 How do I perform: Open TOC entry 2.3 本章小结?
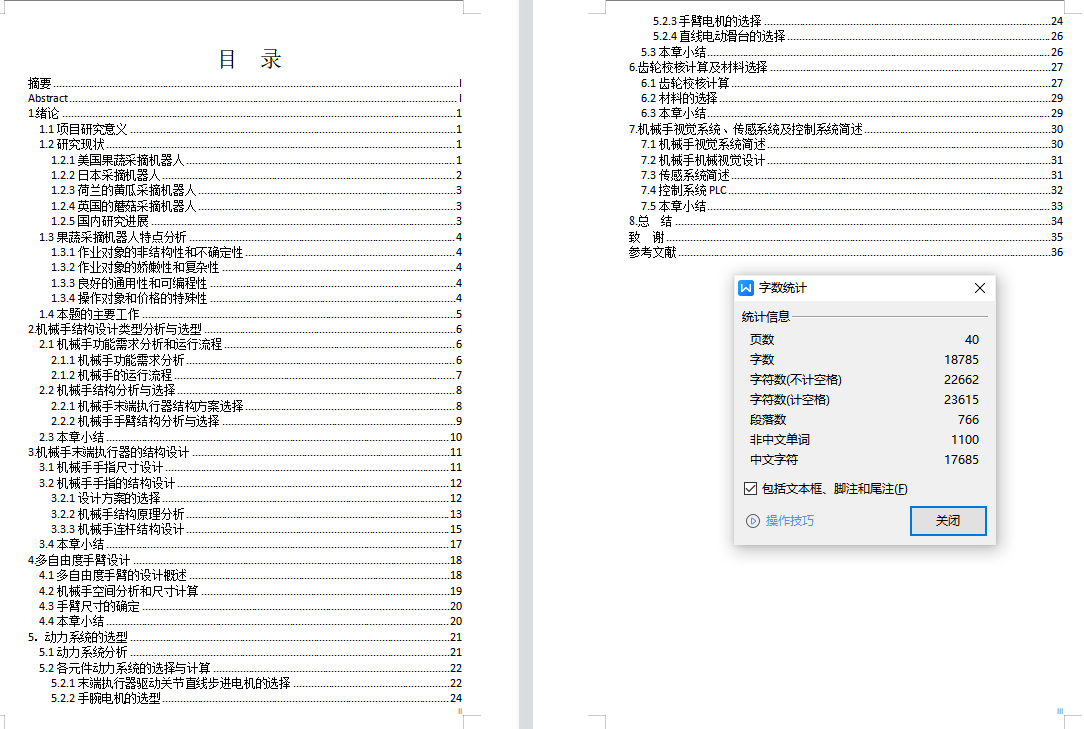250,437
